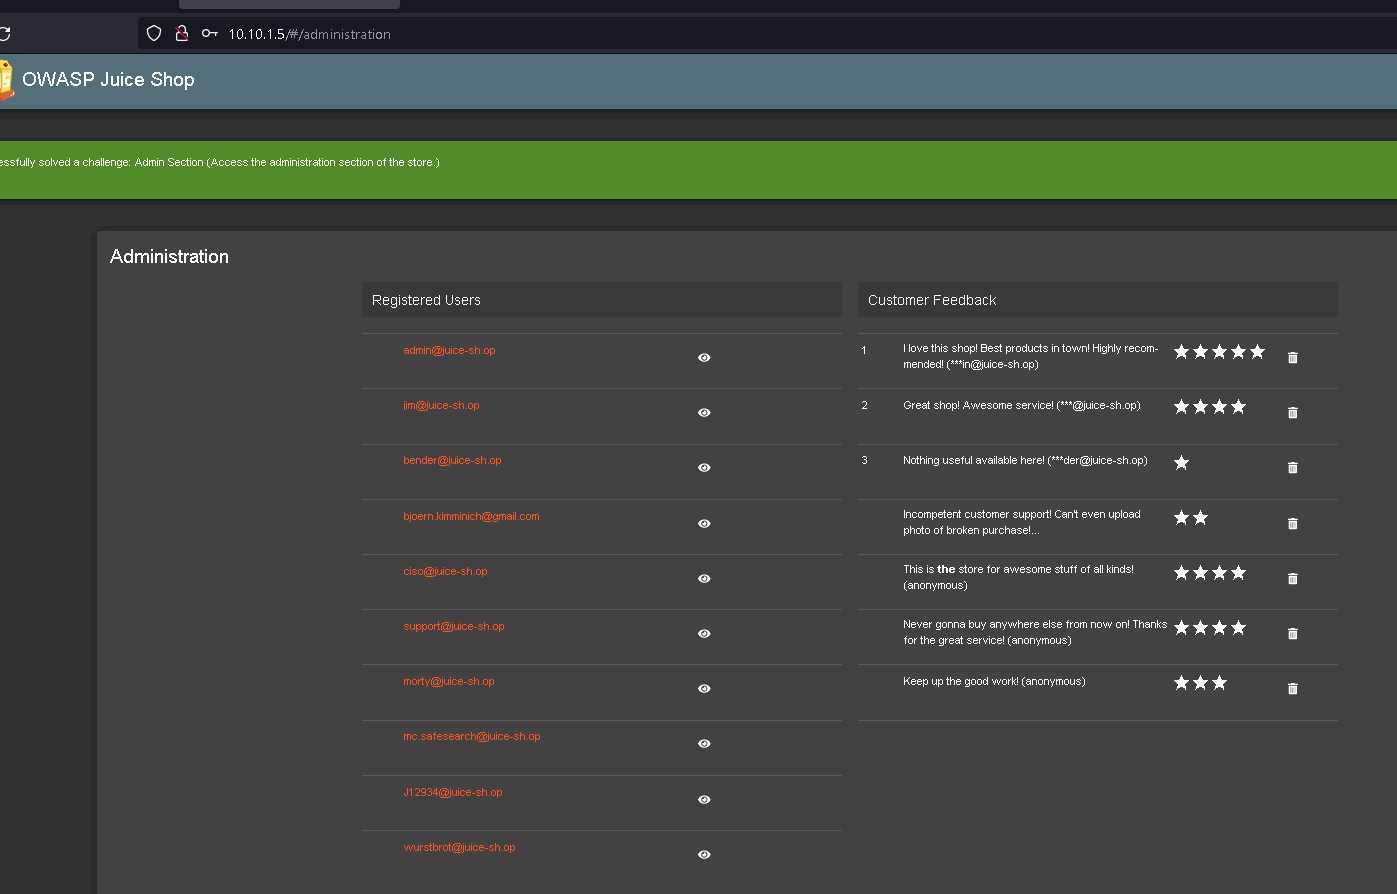View wurstbrot@juice-sh.op user details

pos(704,854)
